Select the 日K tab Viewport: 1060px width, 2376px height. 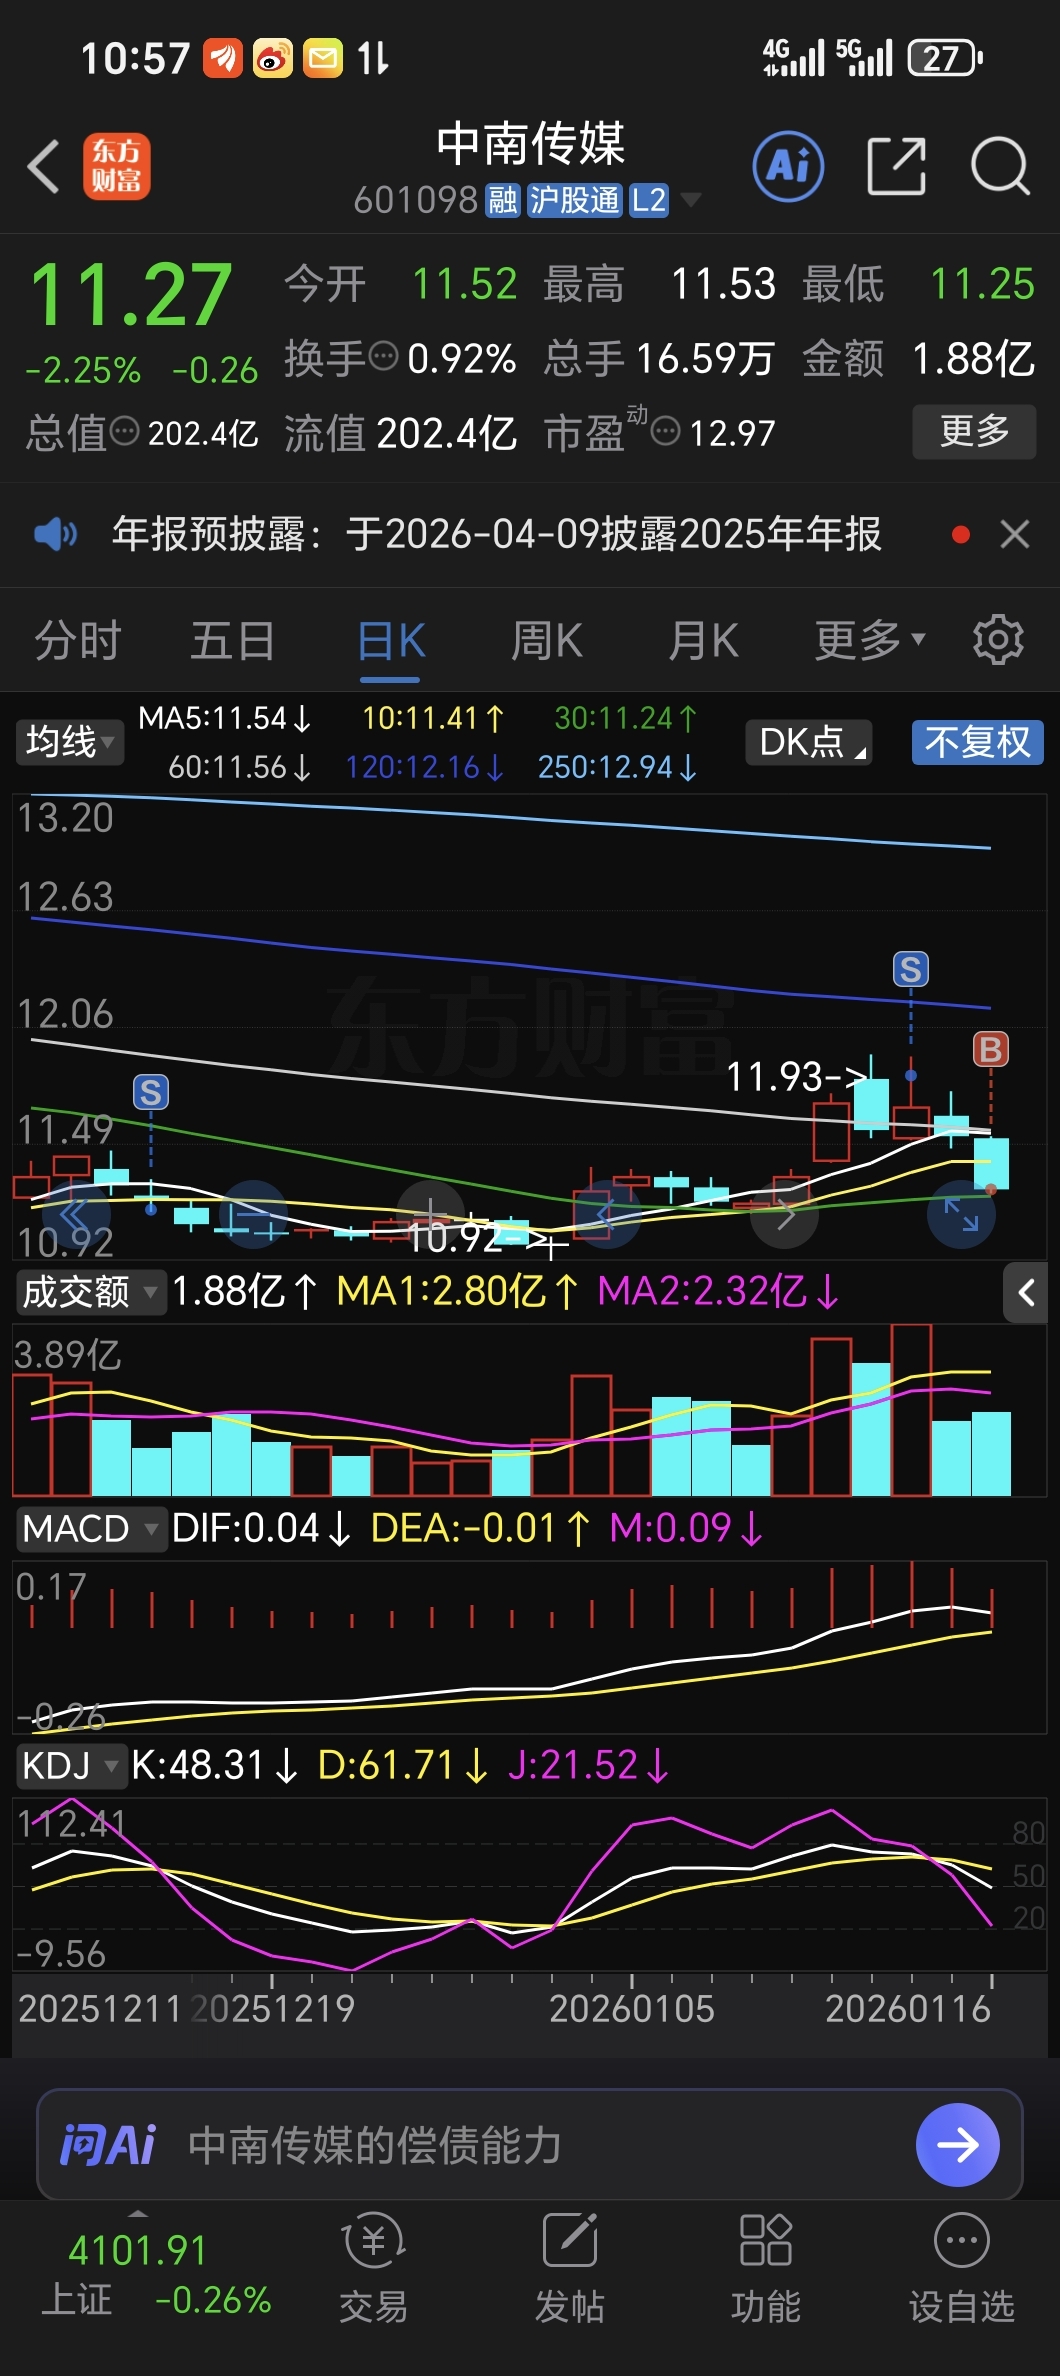click(391, 640)
